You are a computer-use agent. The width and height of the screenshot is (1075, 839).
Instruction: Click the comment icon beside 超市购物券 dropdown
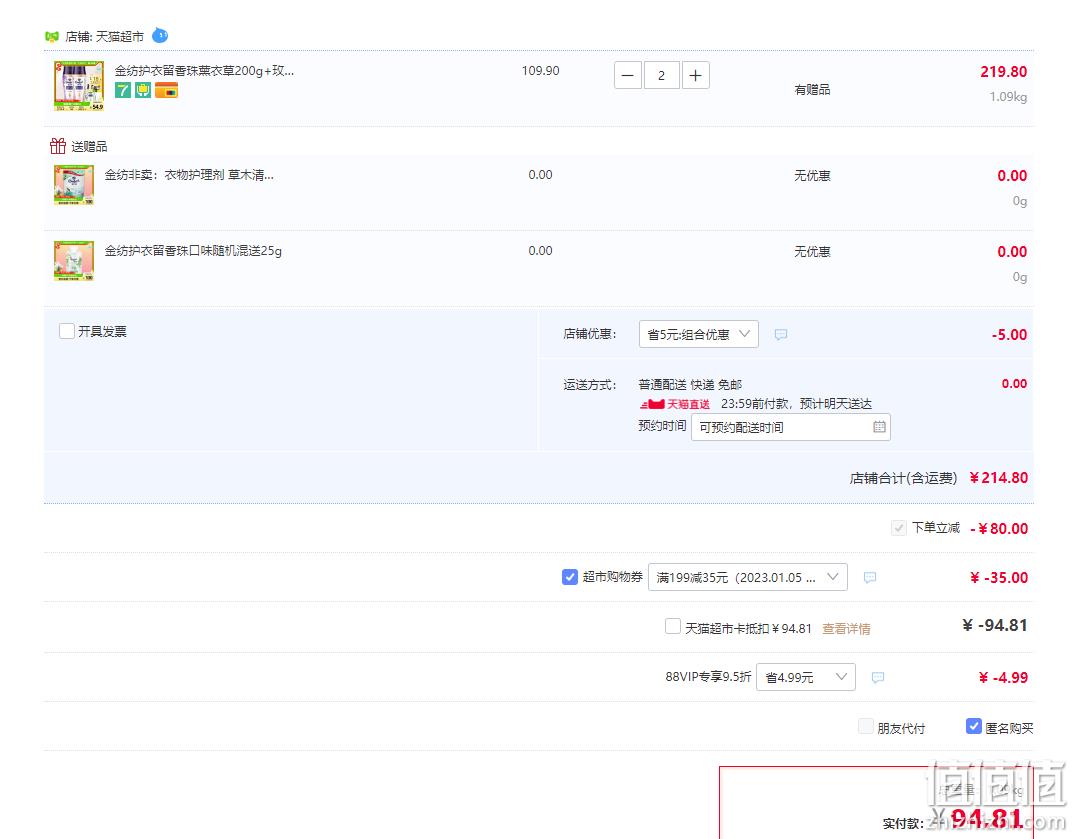tap(870, 577)
